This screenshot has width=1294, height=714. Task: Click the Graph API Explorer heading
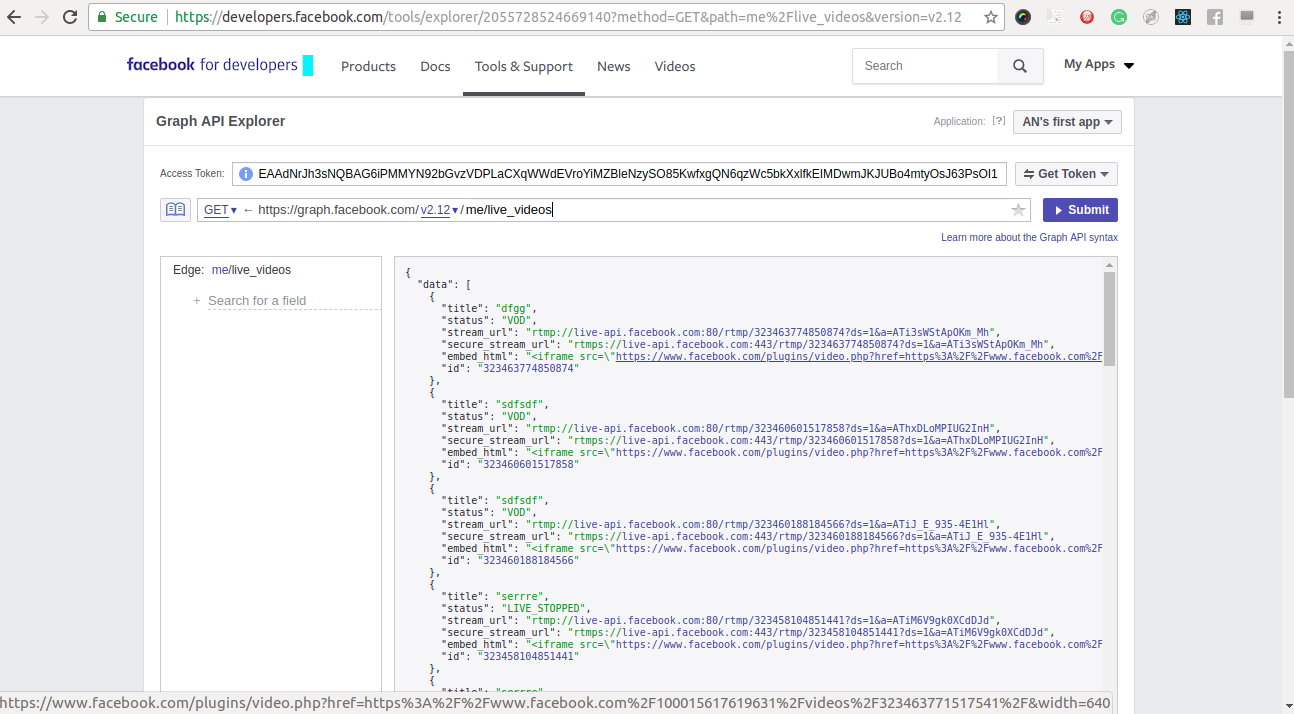[x=220, y=121]
